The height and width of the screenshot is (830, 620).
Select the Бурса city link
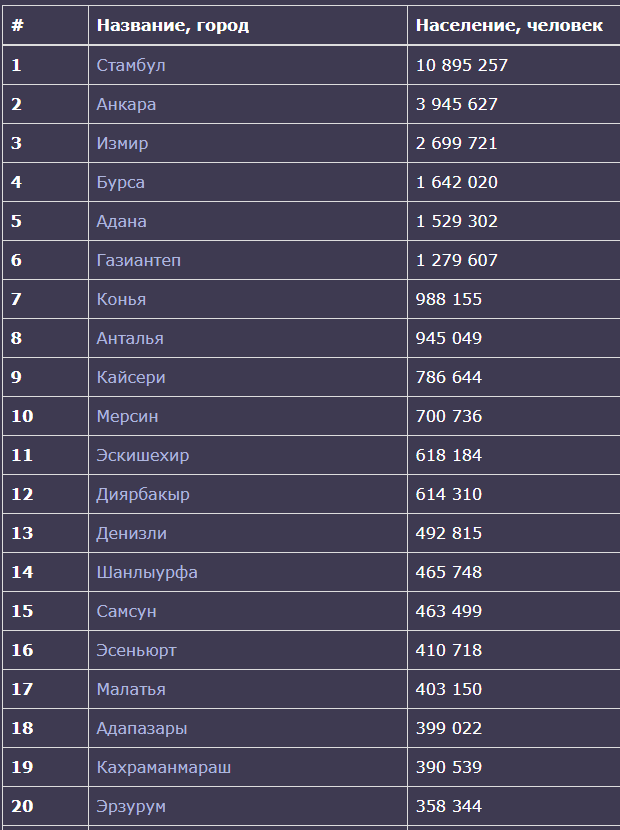120,182
